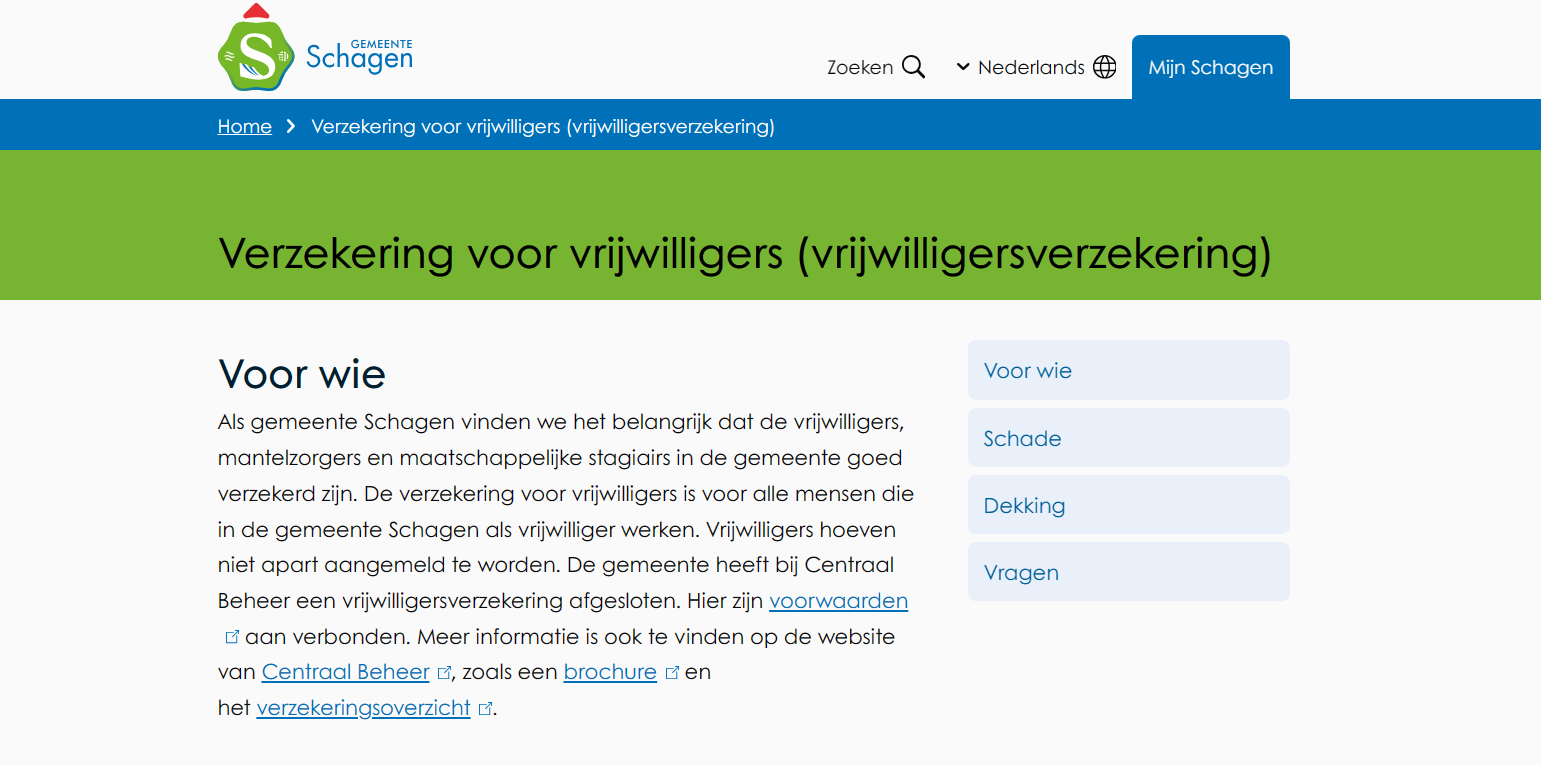Screen dimensions: 1541x765
Task: Click the Gemeente Schagen logo
Action: click(313, 46)
